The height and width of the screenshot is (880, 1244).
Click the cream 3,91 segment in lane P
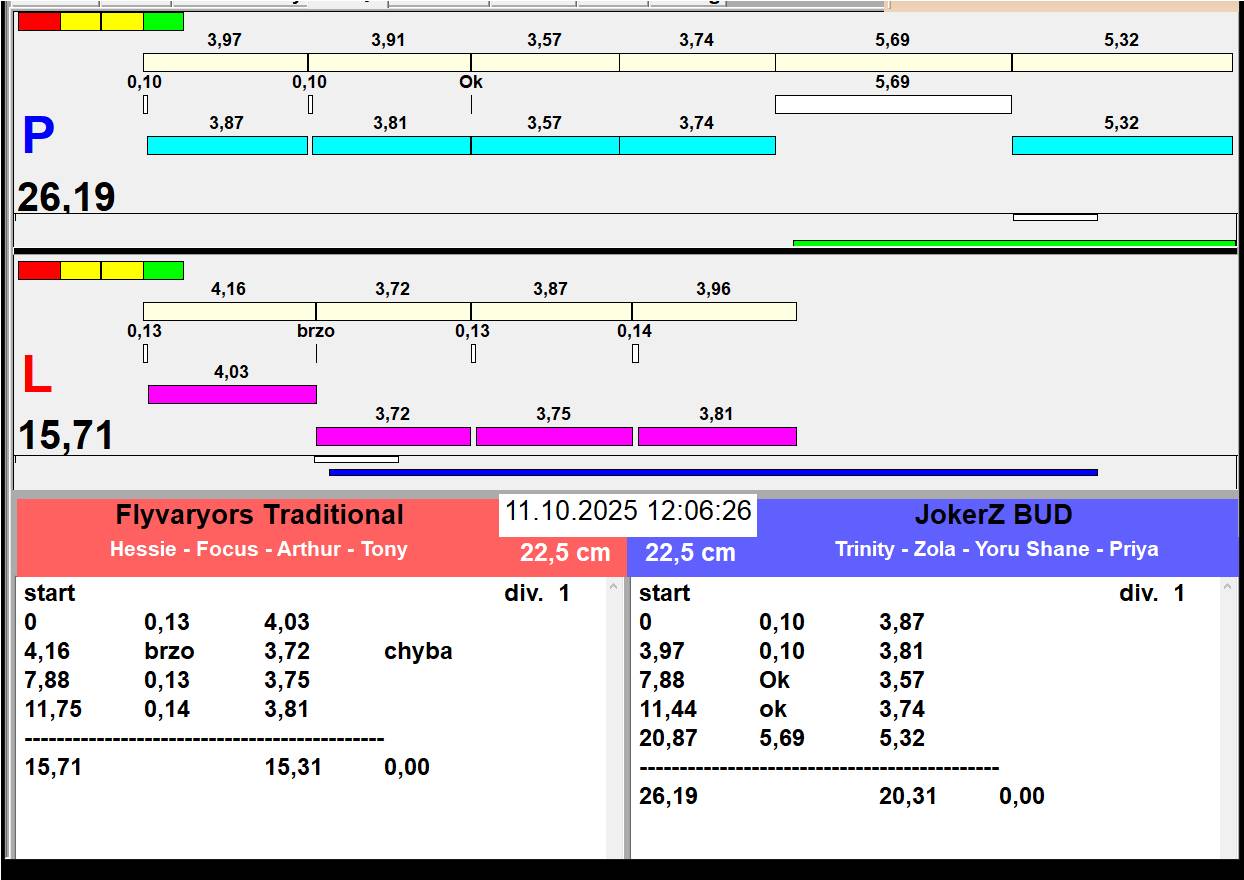point(389,62)
